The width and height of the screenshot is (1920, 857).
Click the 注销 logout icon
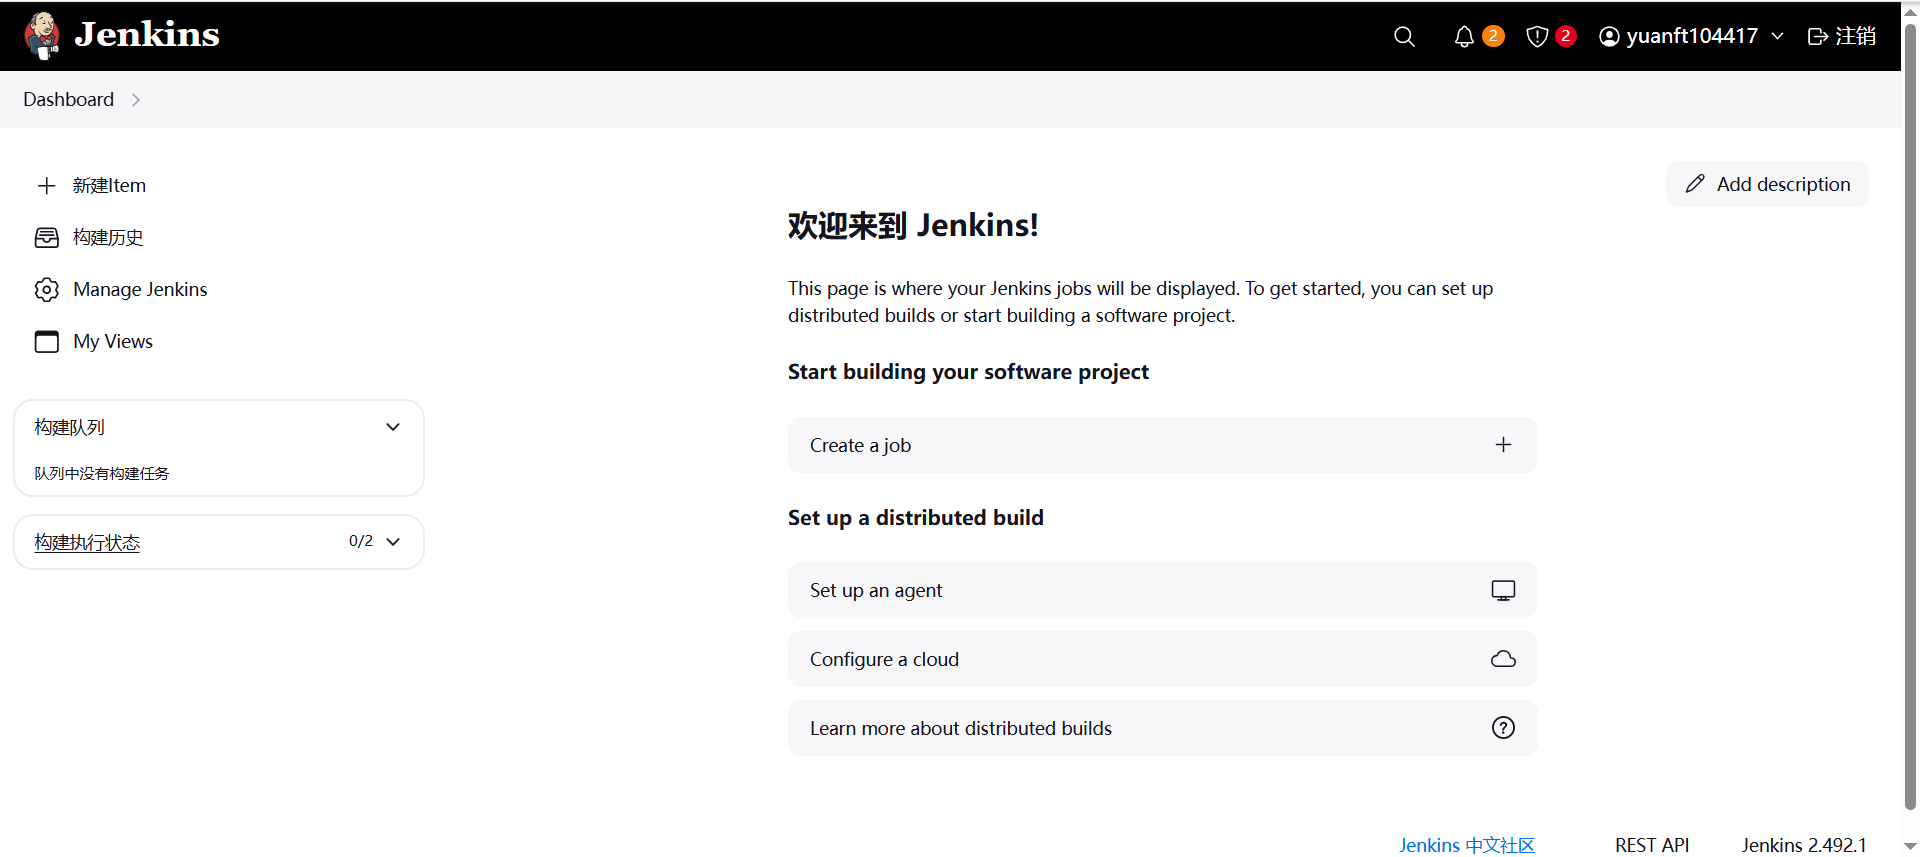tap(1818, 37)
